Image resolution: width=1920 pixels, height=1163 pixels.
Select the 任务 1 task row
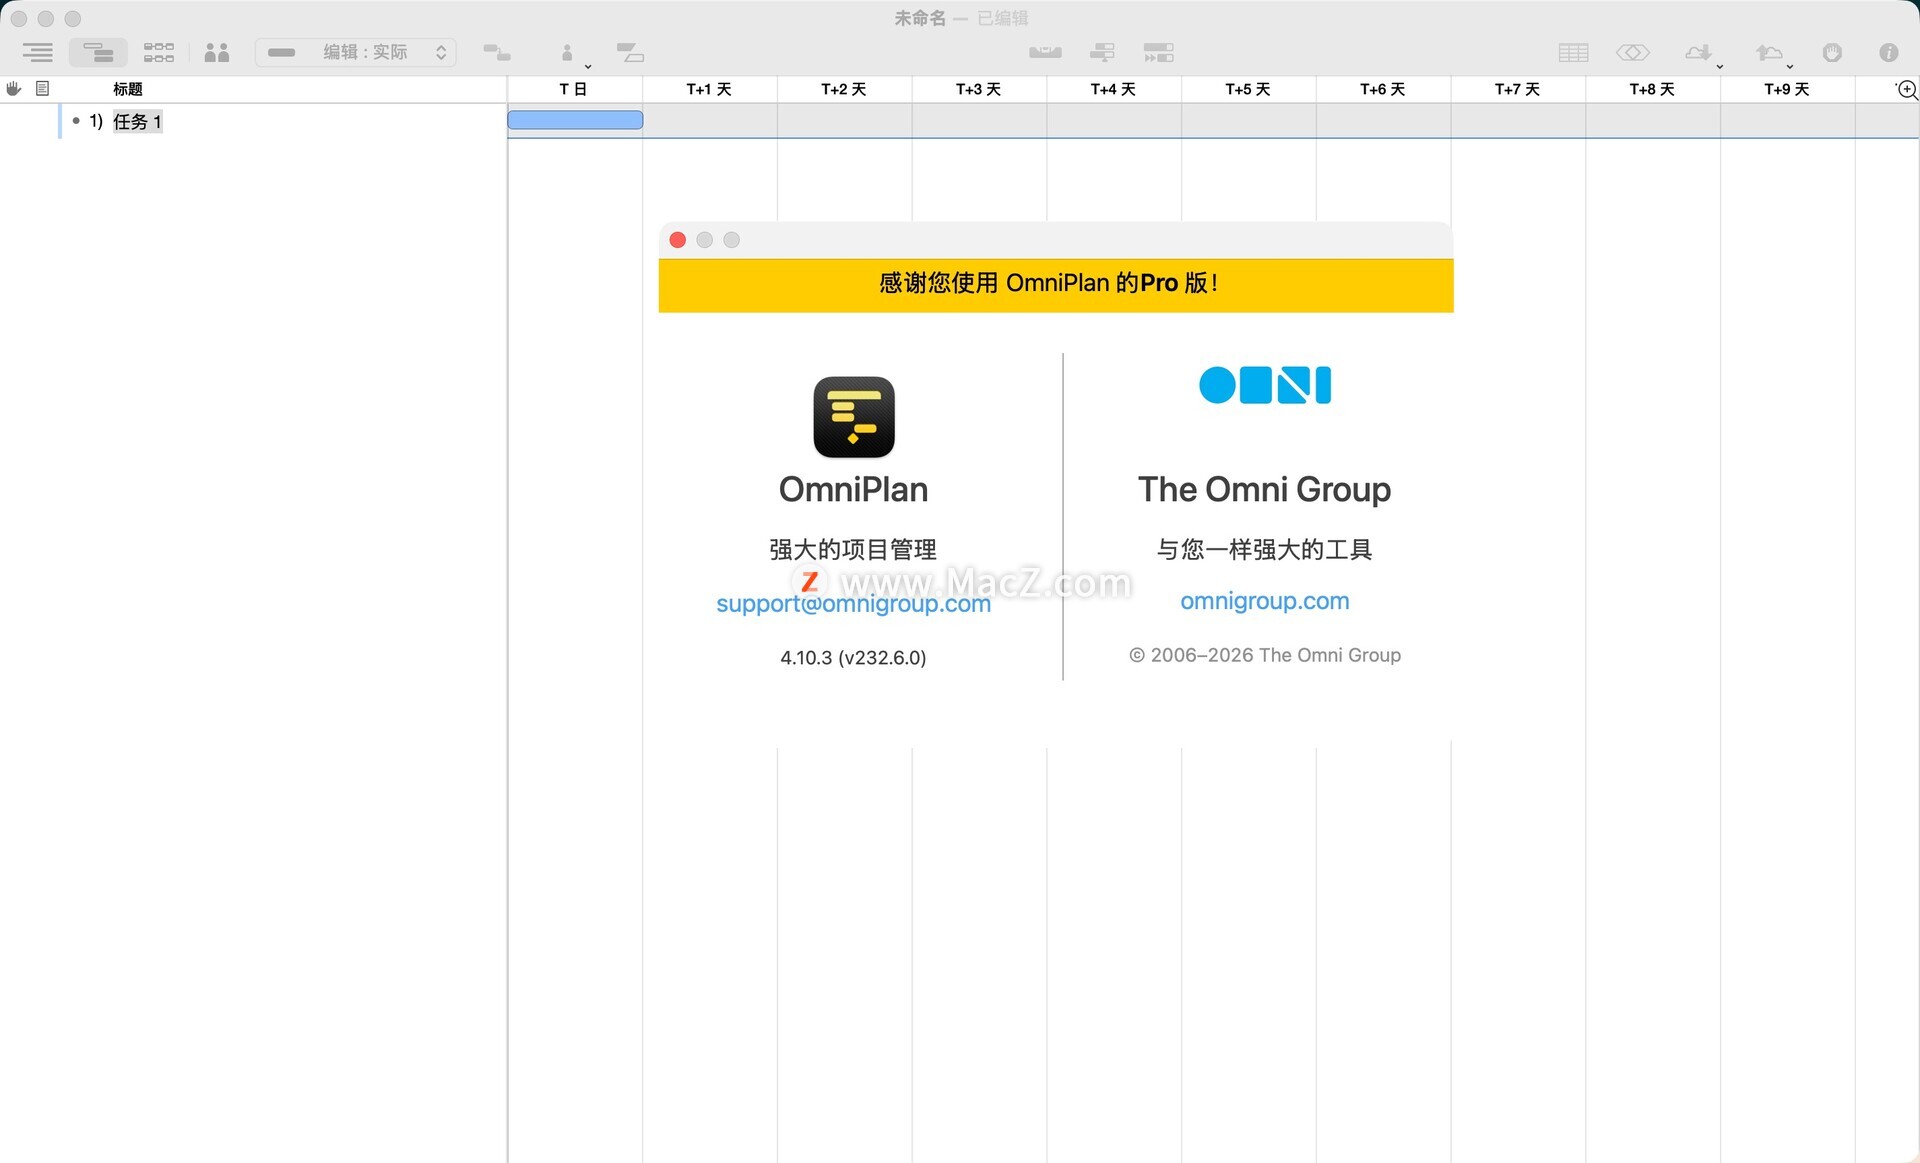click(x=253, y=121)
